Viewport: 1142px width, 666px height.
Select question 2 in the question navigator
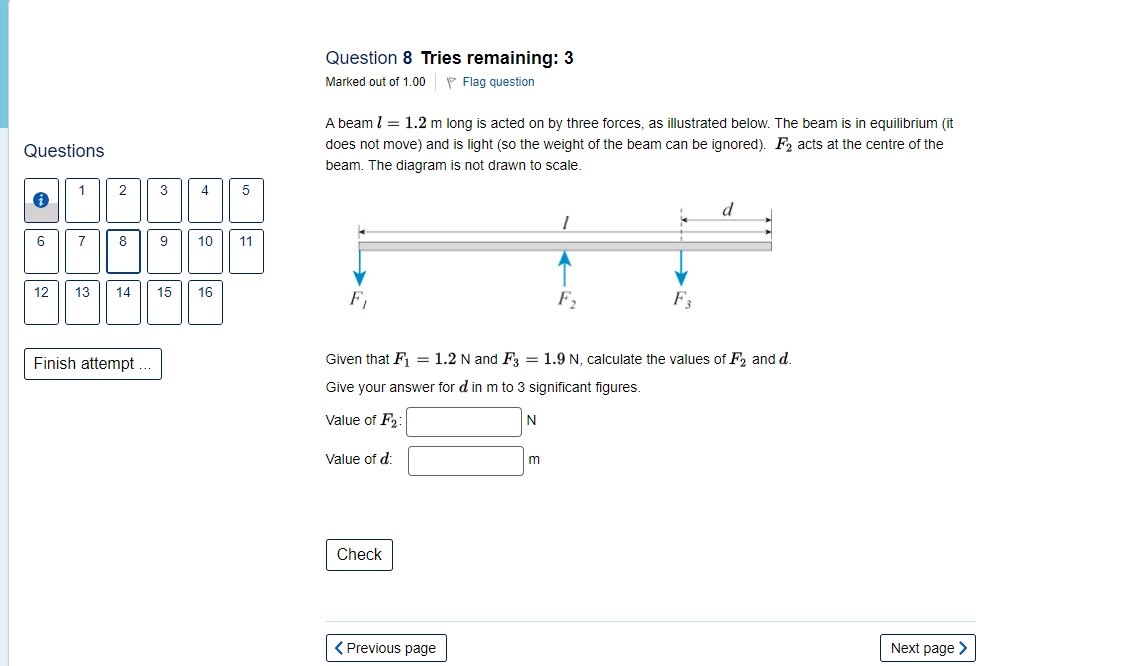tap(122, 201)
